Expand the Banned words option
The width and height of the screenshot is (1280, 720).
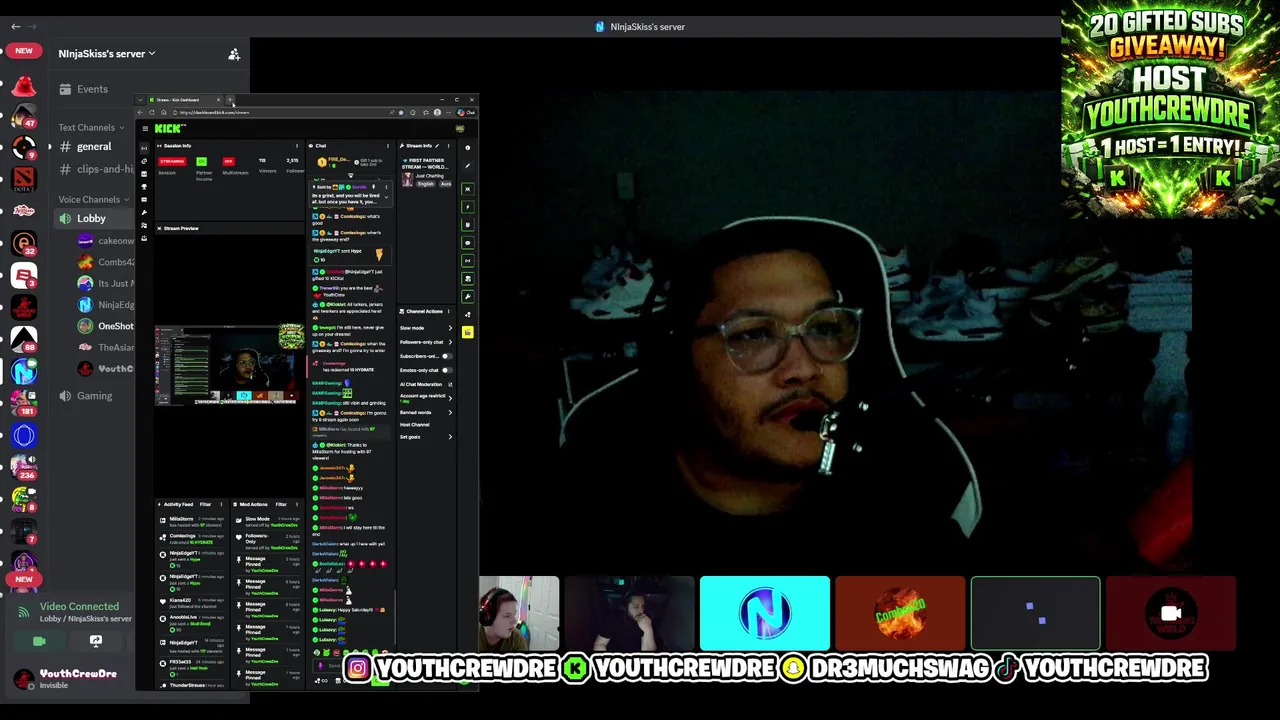tap(426, 412)
